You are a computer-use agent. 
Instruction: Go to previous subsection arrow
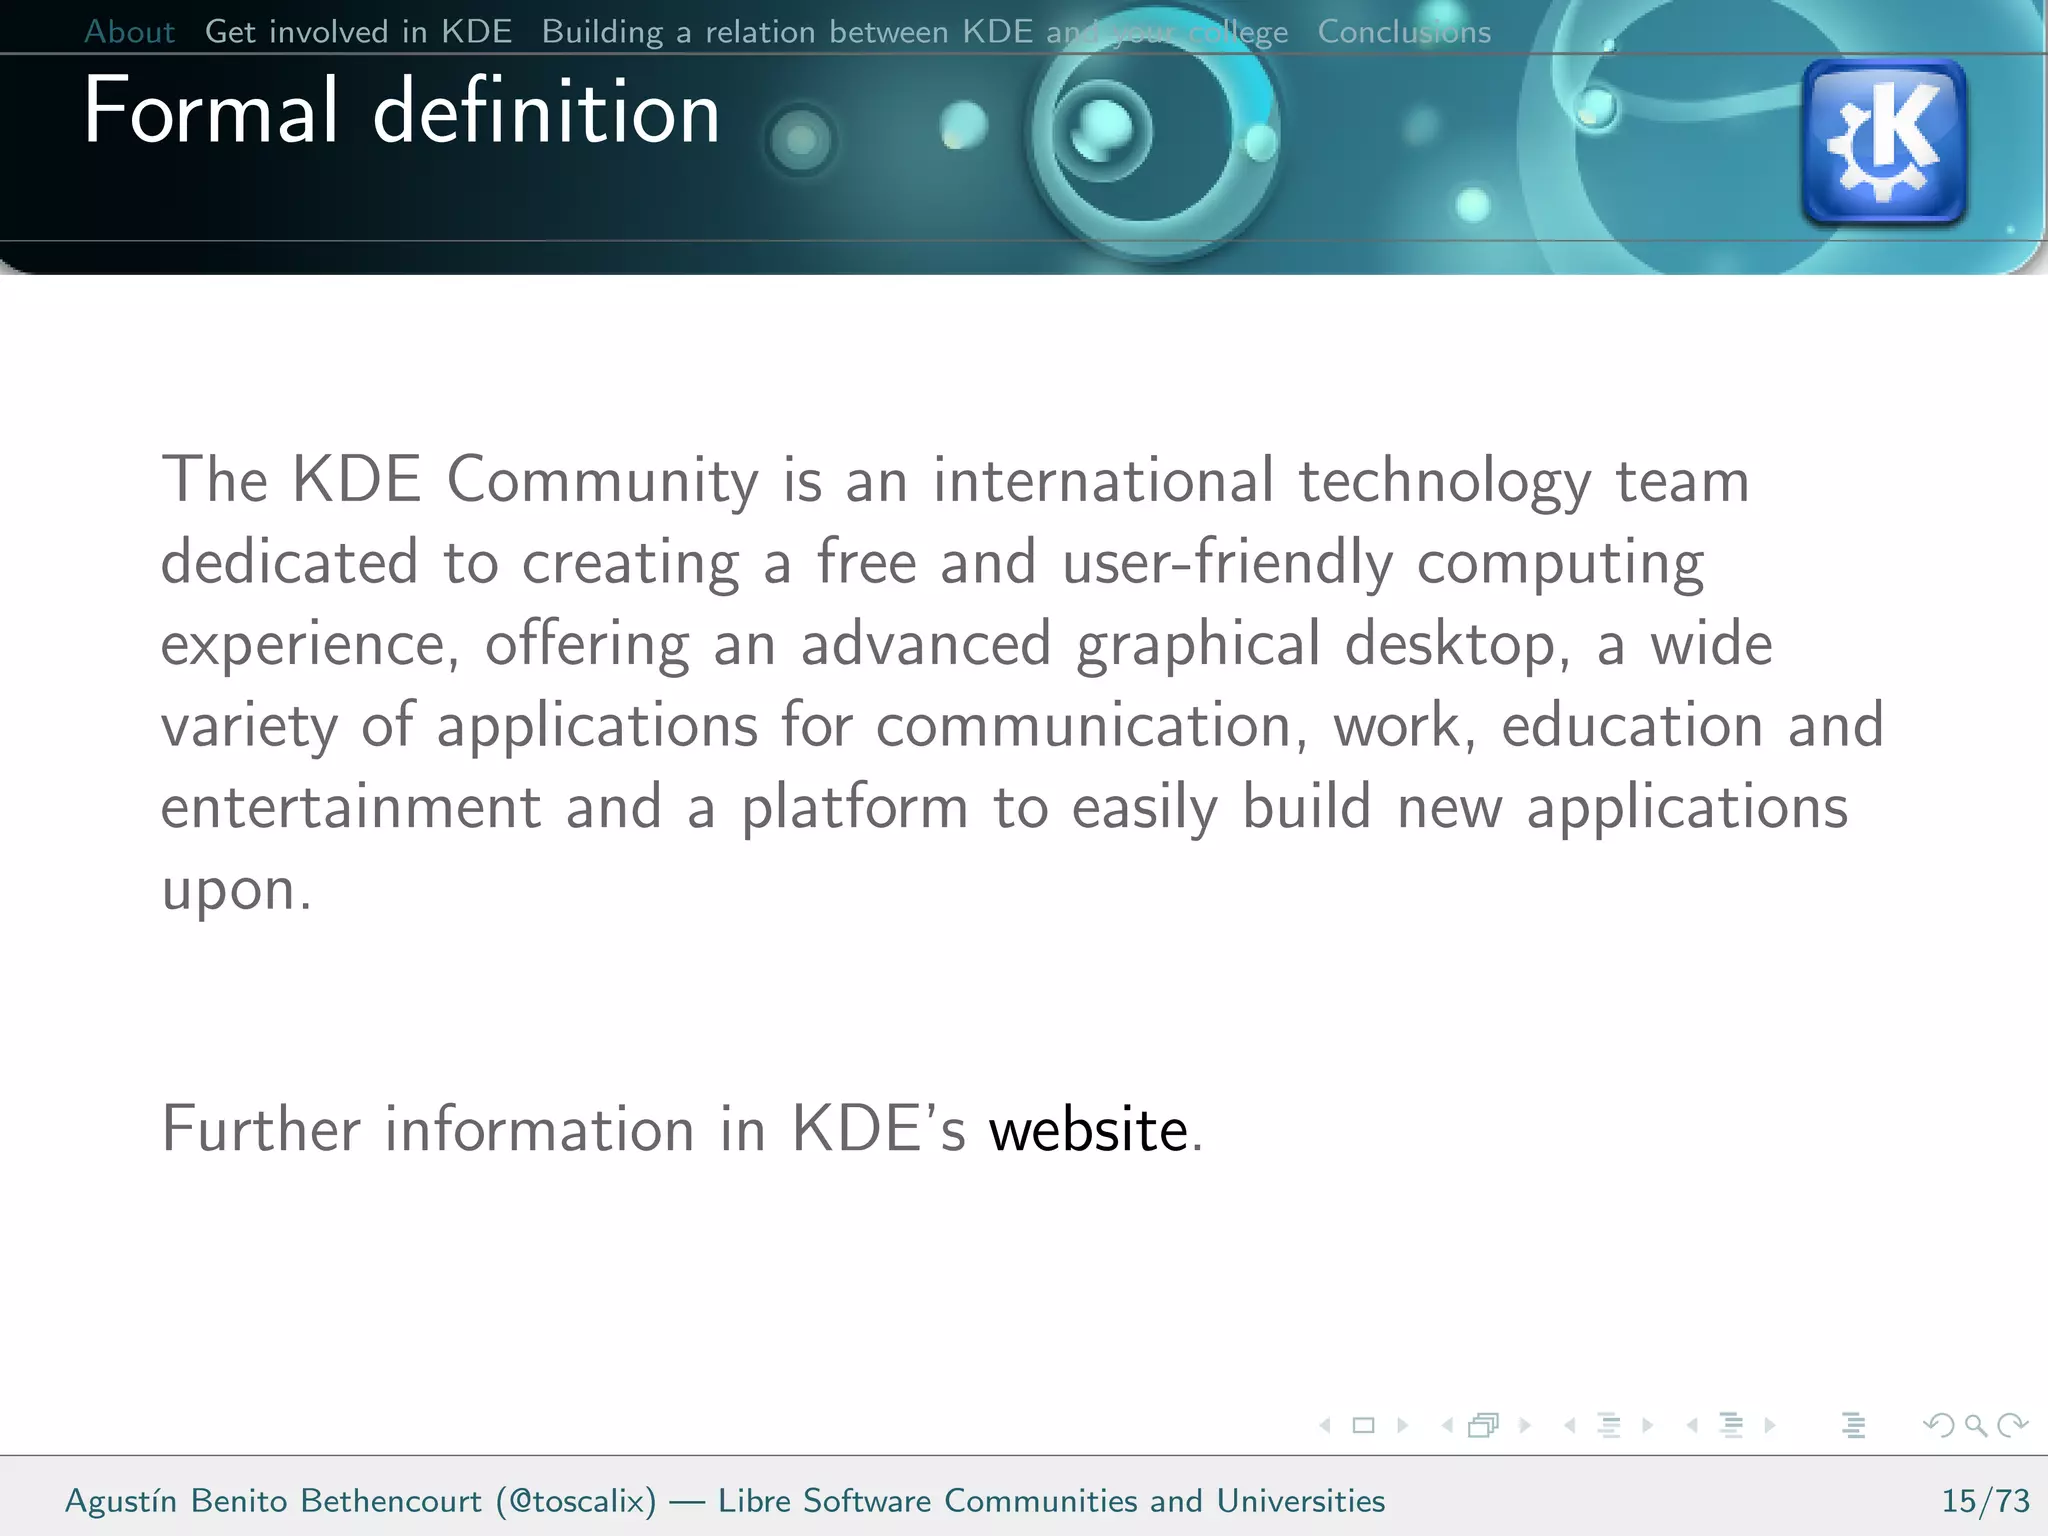coord(1570,1426)
